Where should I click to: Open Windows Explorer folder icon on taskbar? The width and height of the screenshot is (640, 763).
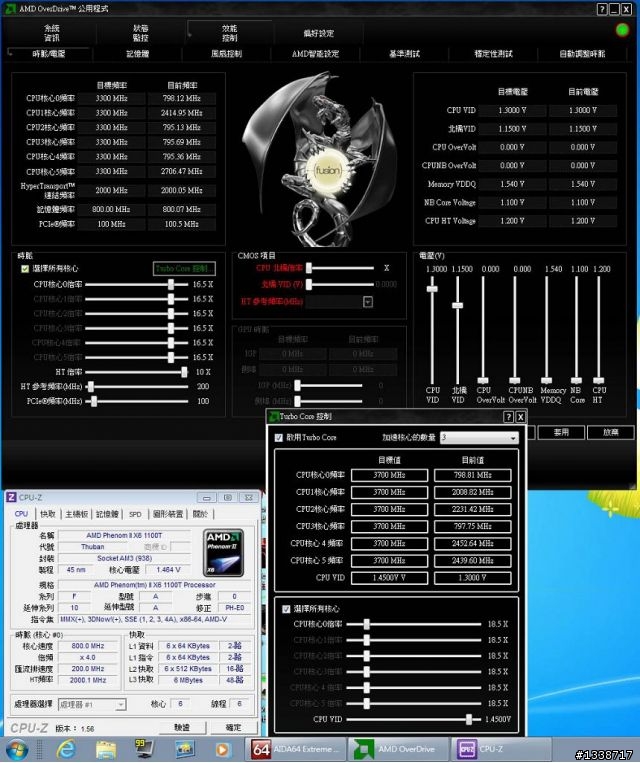(105, 750)
